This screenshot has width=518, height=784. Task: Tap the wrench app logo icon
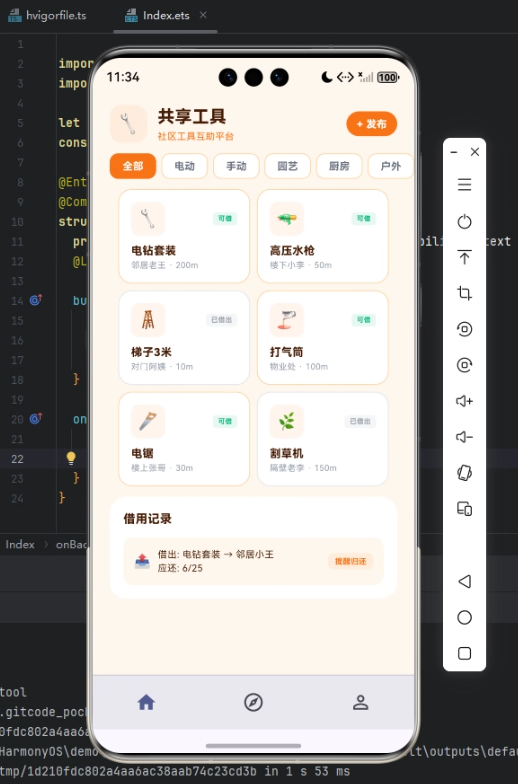(128, 124)
